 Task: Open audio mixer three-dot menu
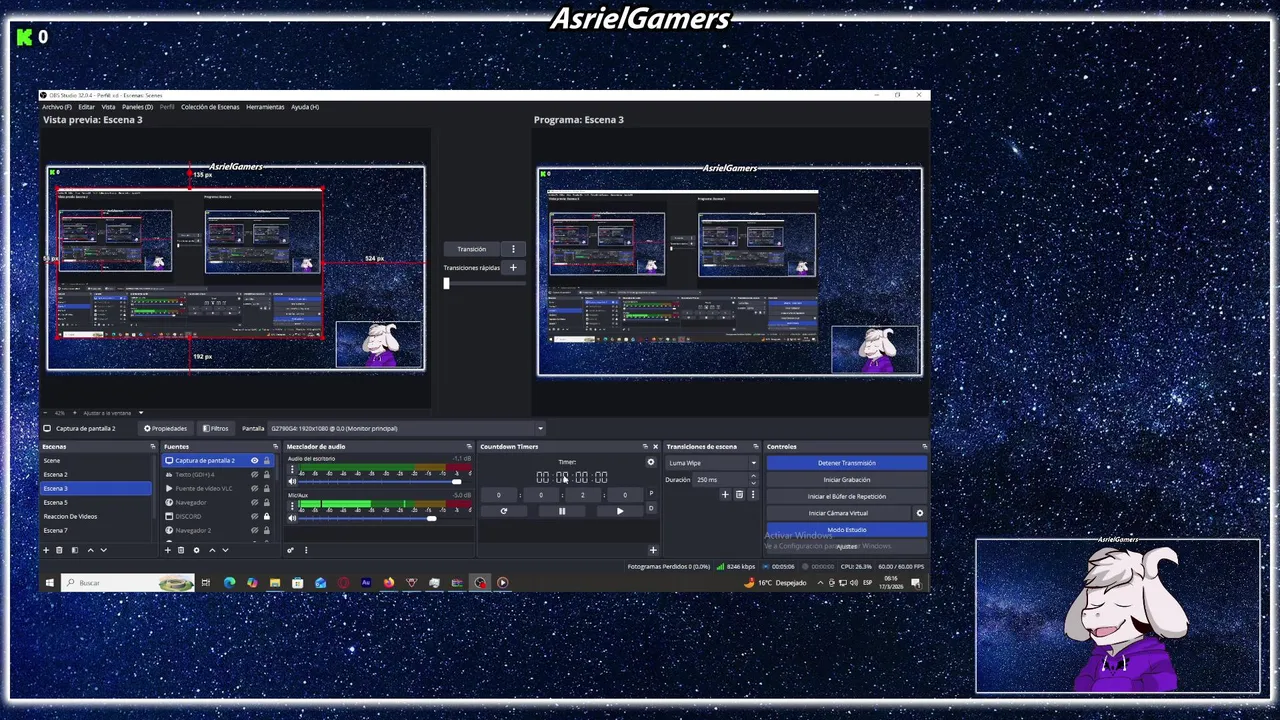click(306, 550)
